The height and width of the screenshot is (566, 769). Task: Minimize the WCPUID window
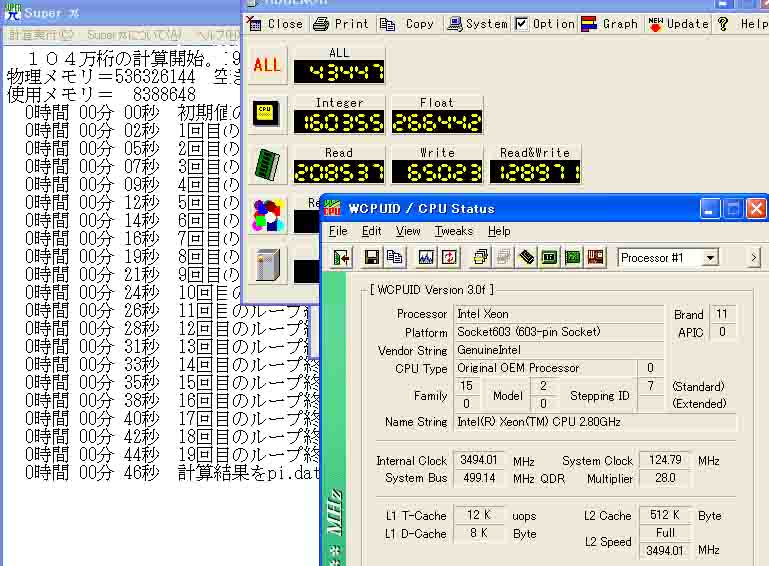click(709, 208)
